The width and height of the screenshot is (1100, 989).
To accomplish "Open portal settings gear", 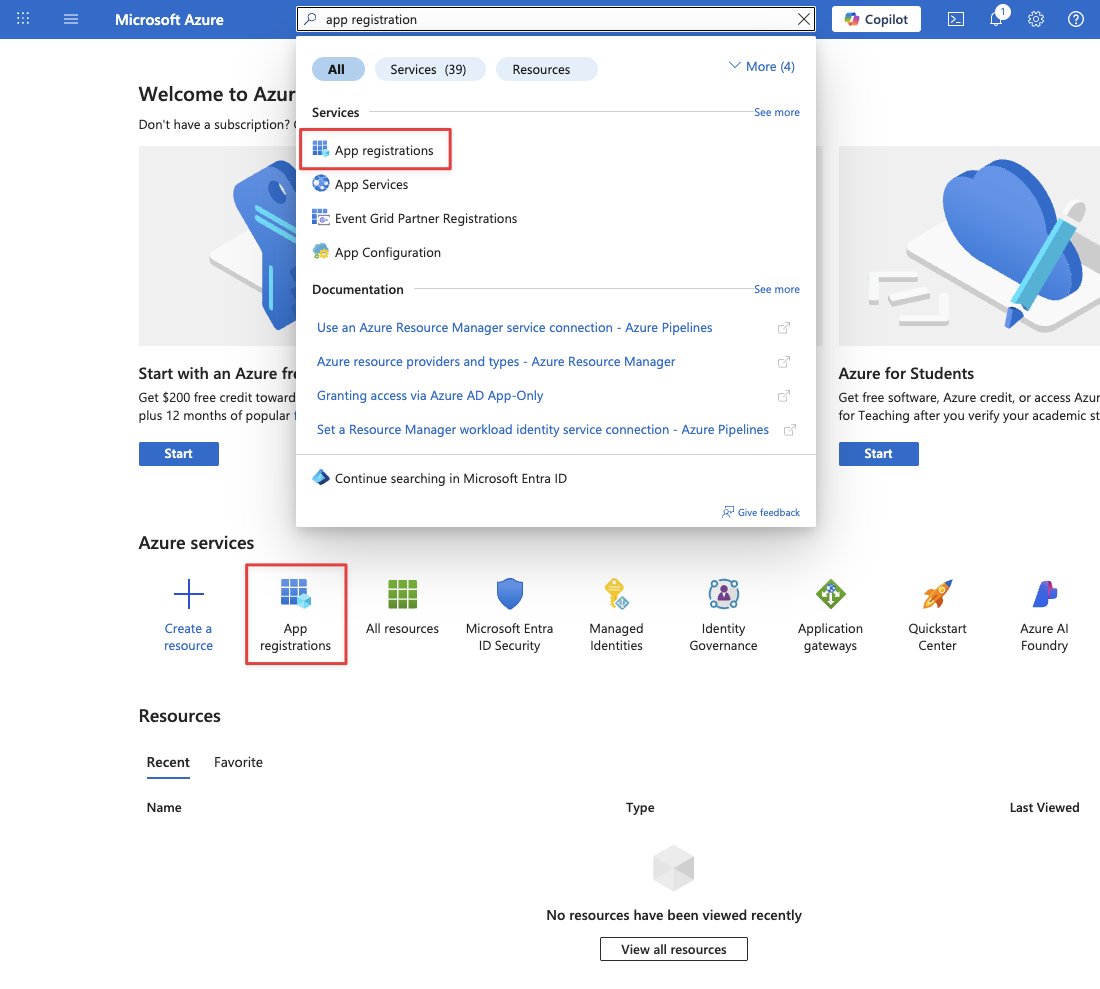I will [x=1035, y=19].
